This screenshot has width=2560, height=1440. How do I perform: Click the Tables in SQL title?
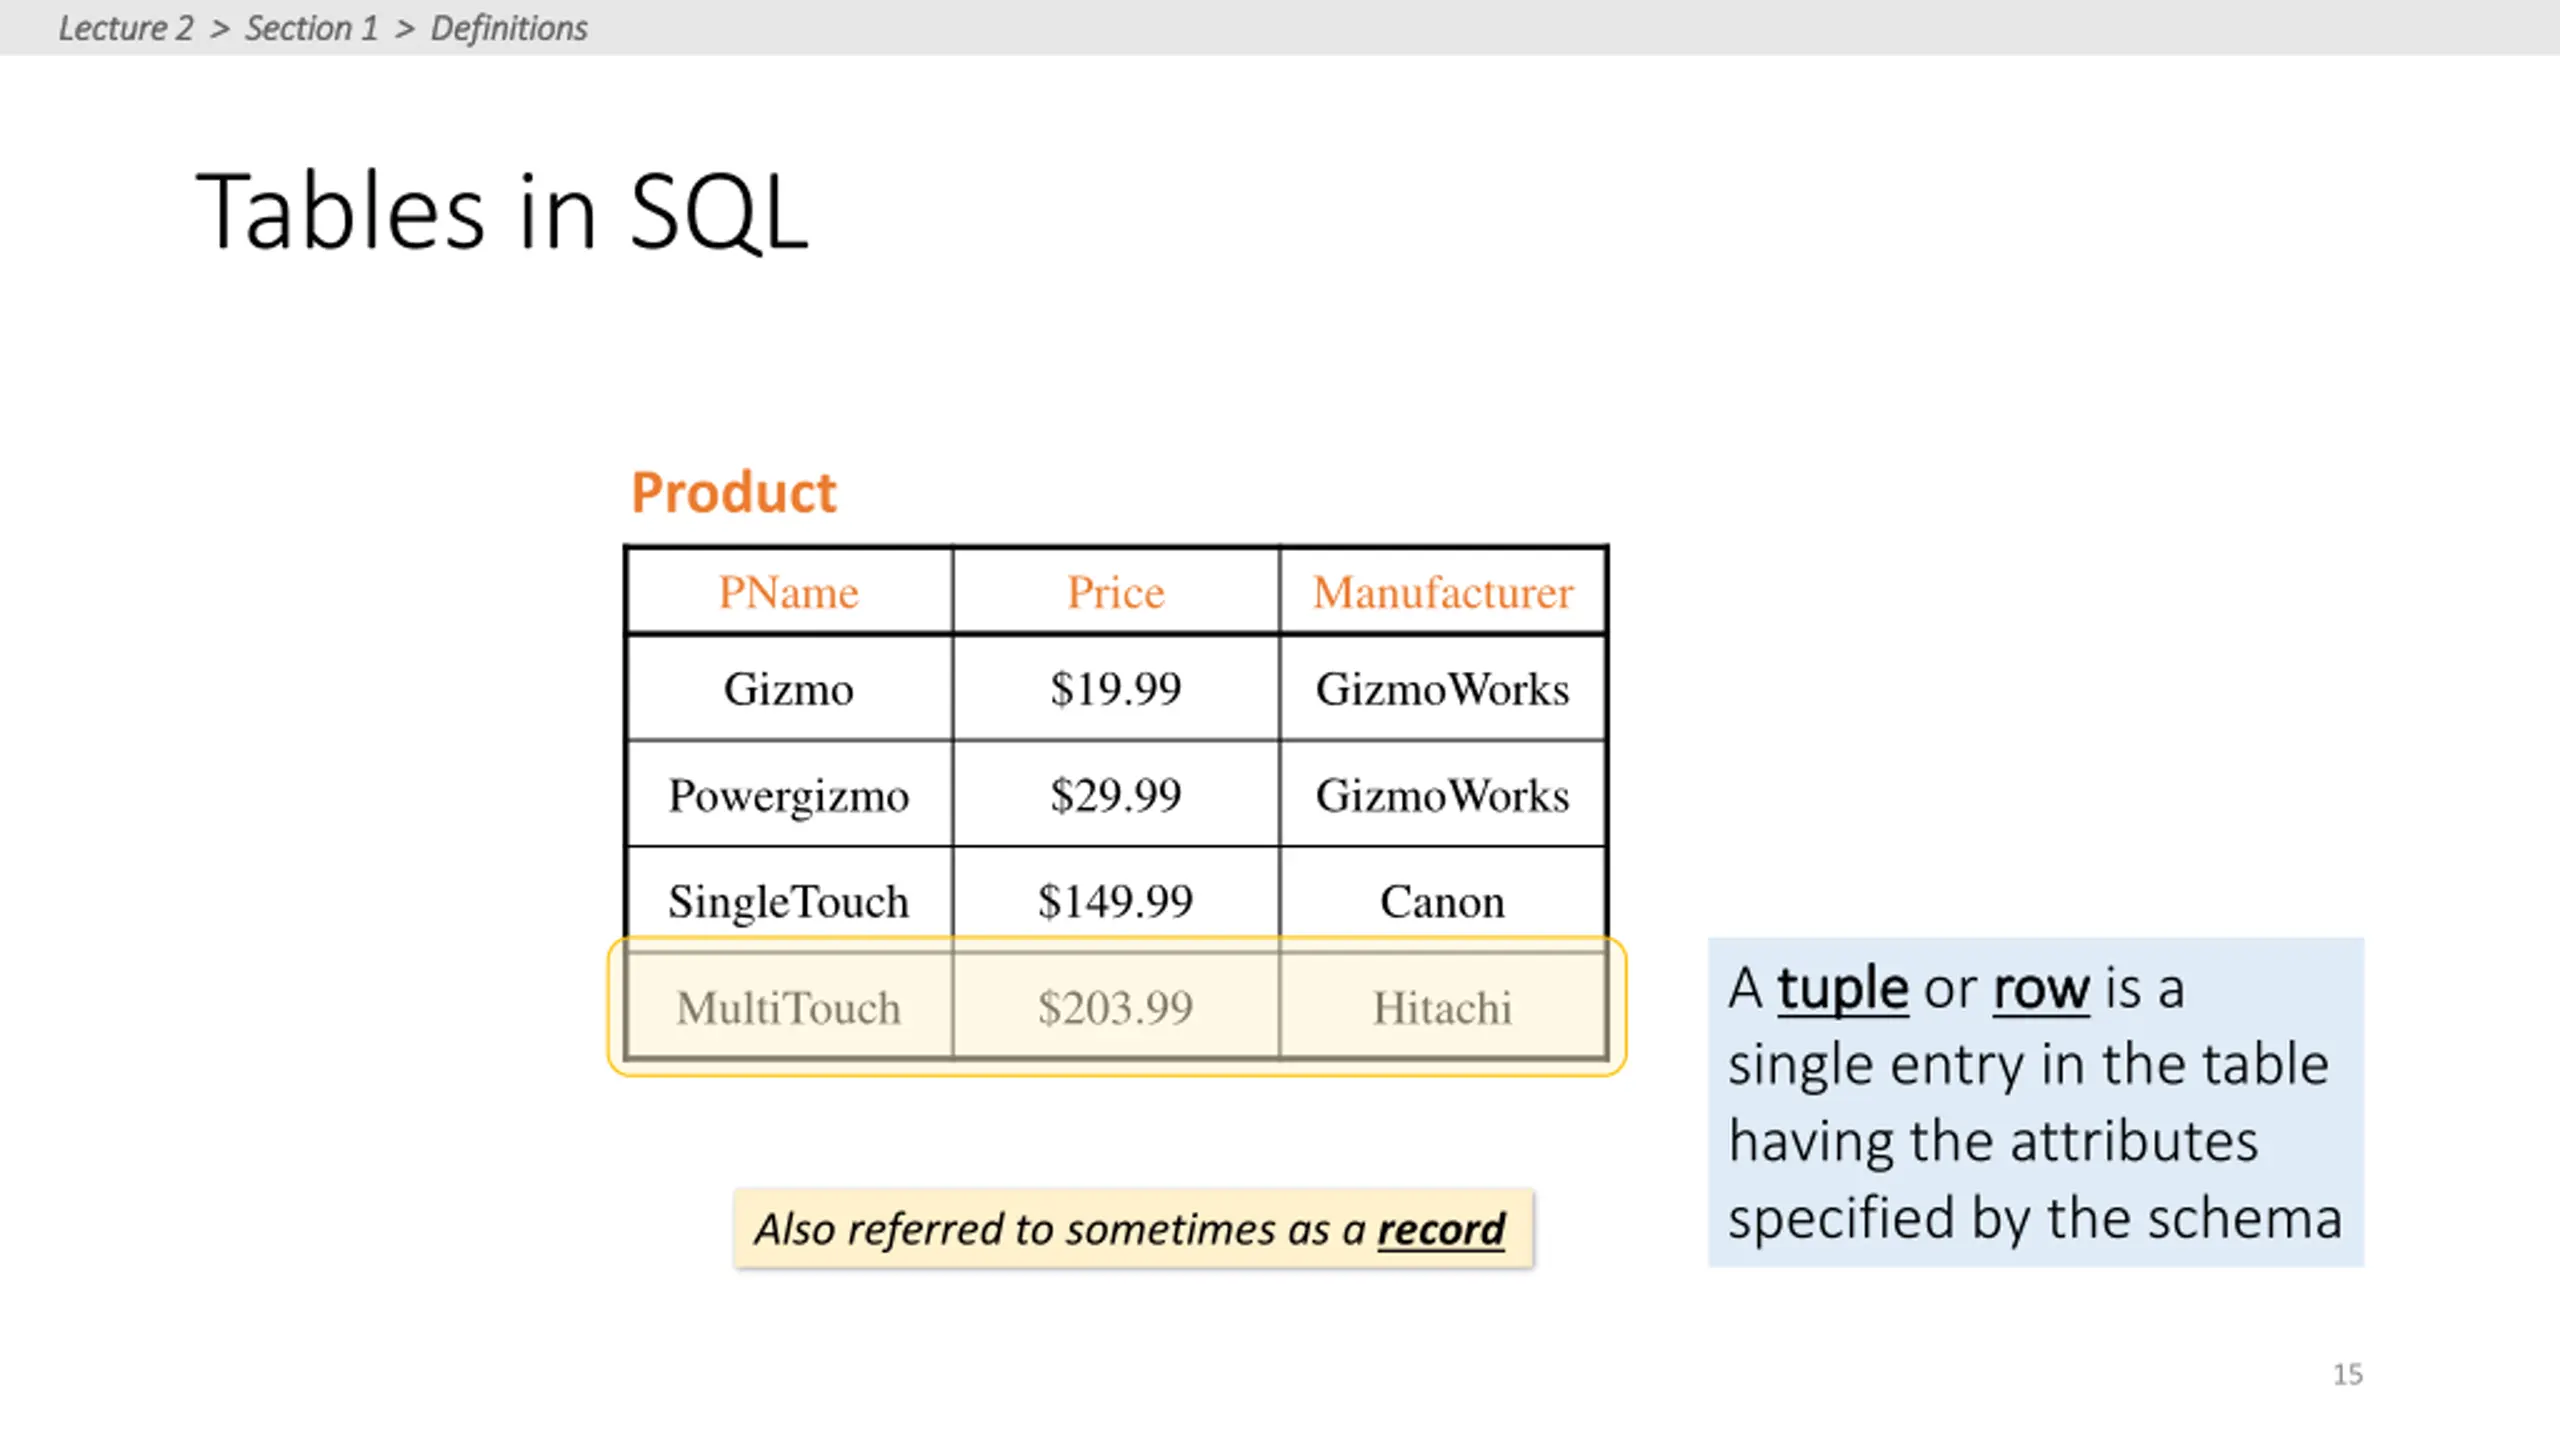(x=501, y=210)
